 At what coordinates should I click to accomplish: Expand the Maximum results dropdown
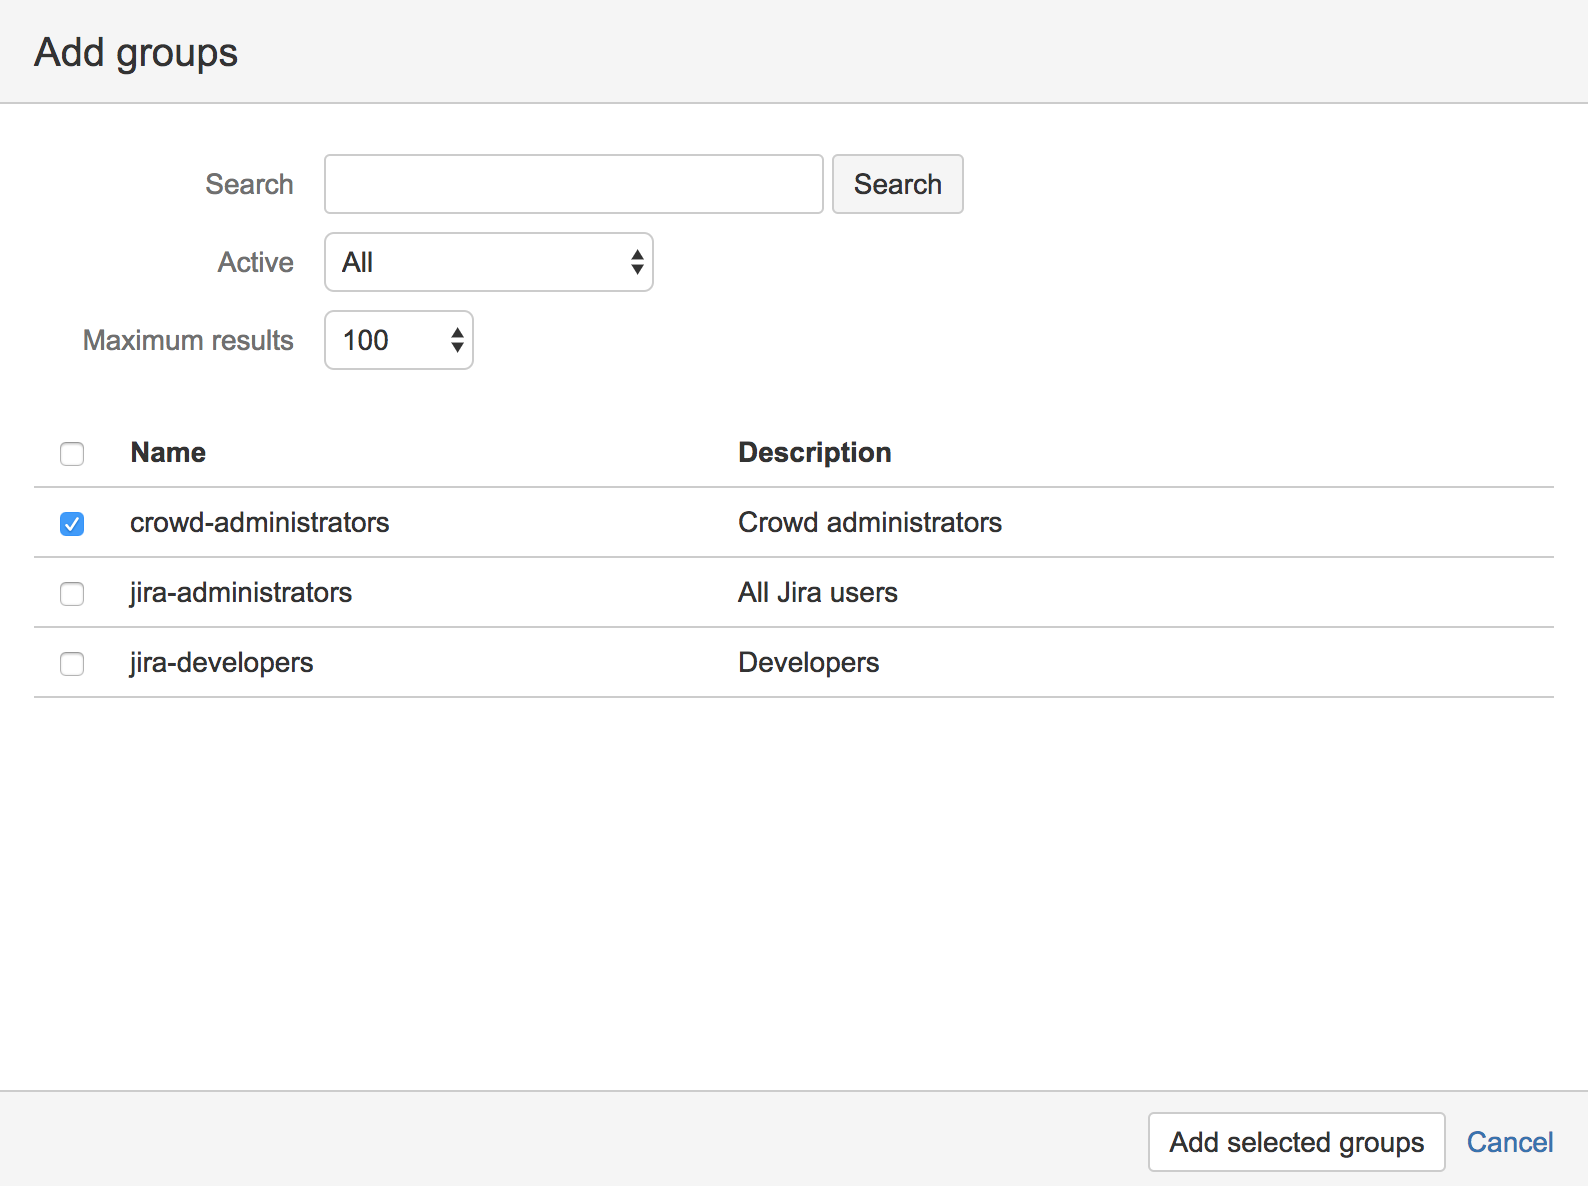coord(398,340)
